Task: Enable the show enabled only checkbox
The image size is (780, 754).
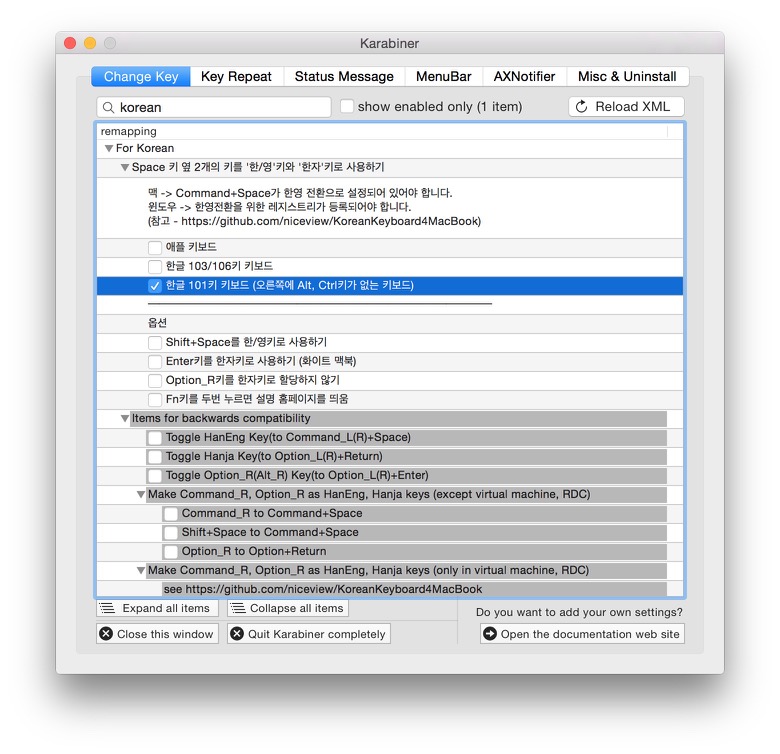Action: click(347, 106)
